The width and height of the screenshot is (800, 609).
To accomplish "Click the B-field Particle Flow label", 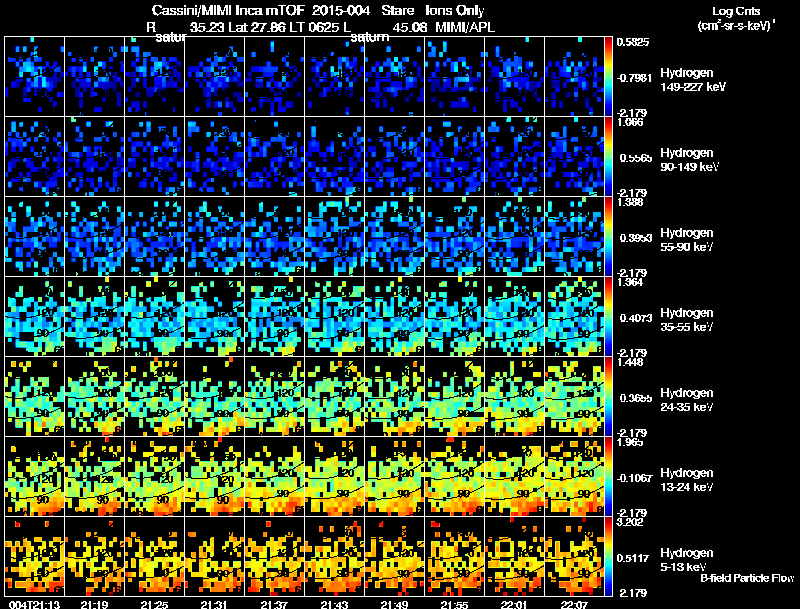I will 747,578.
